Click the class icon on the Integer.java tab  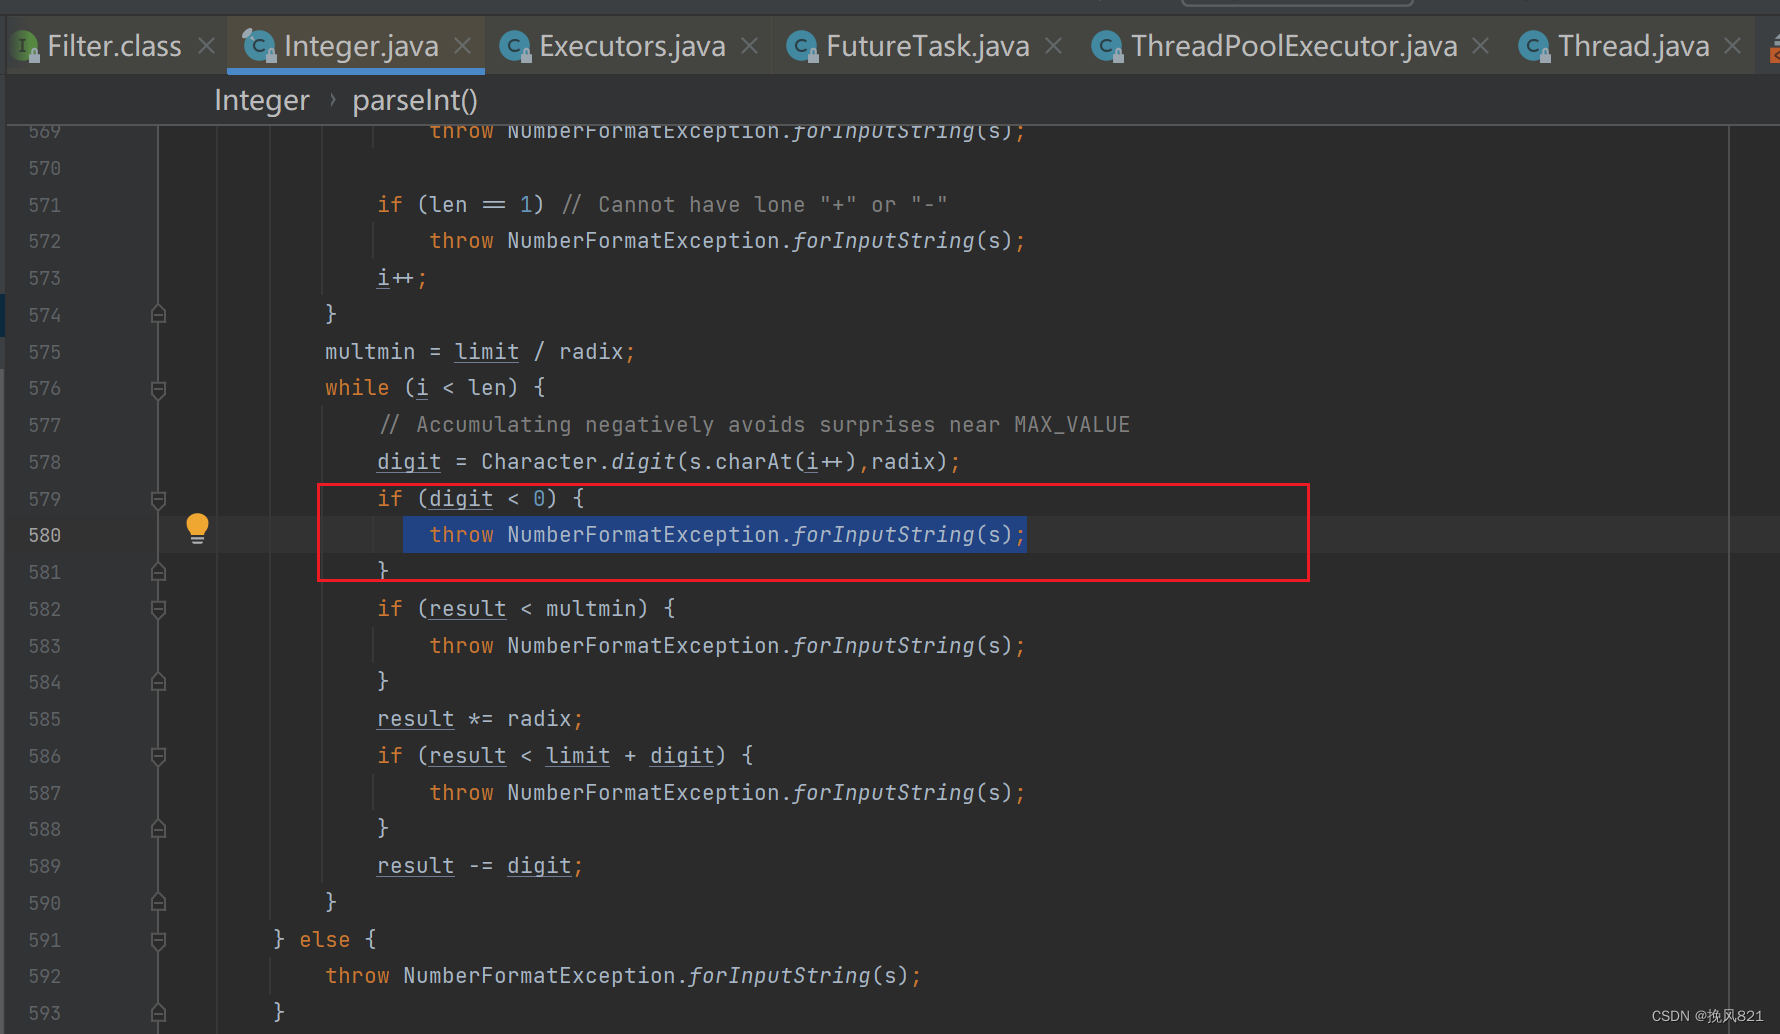(258, 45)
